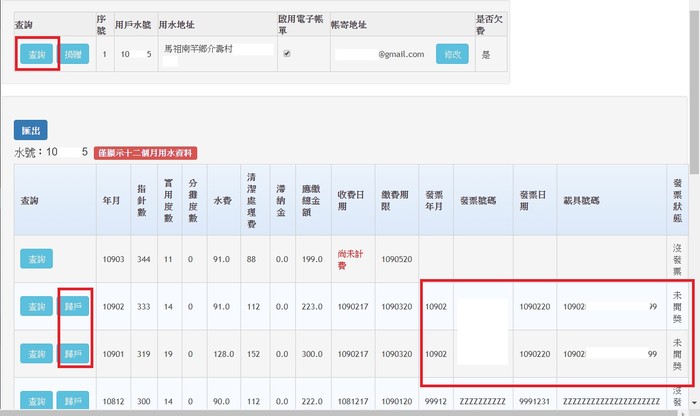Click the 年月 column header
This screenshot has width=700, height=416.
[112, 201]
